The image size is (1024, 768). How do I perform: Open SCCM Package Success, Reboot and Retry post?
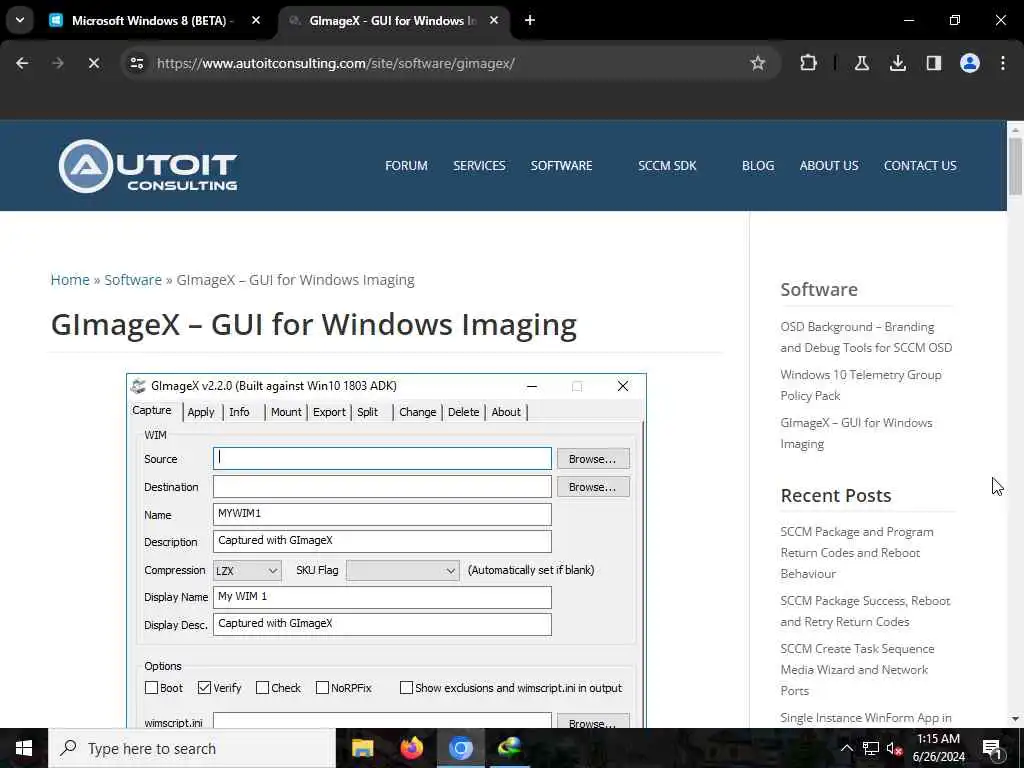coord(865,611)
